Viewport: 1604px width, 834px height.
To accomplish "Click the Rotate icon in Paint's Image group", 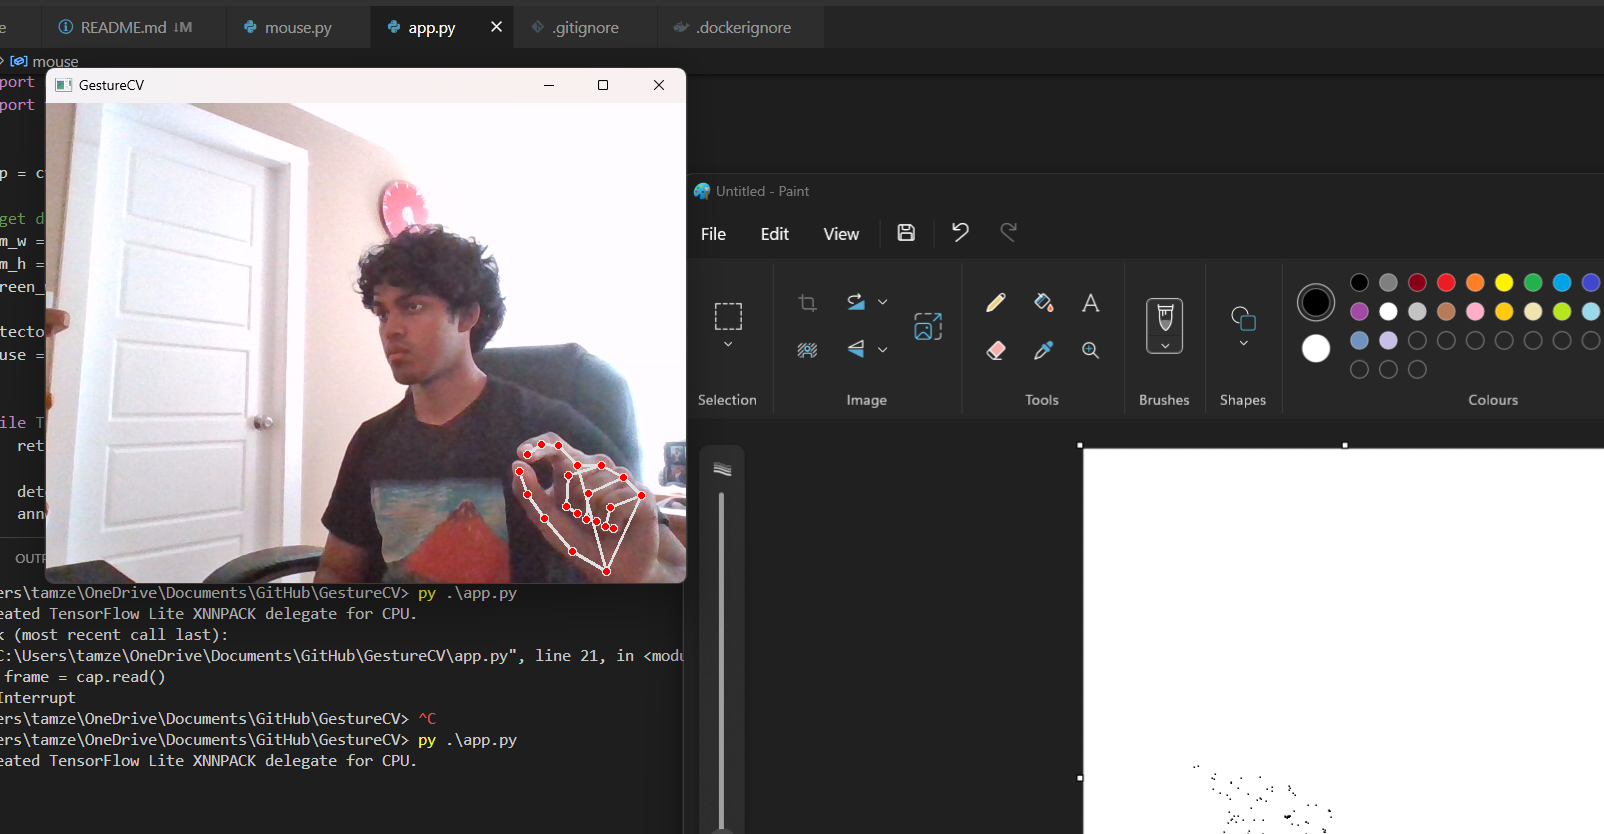I will click(856, 302).
